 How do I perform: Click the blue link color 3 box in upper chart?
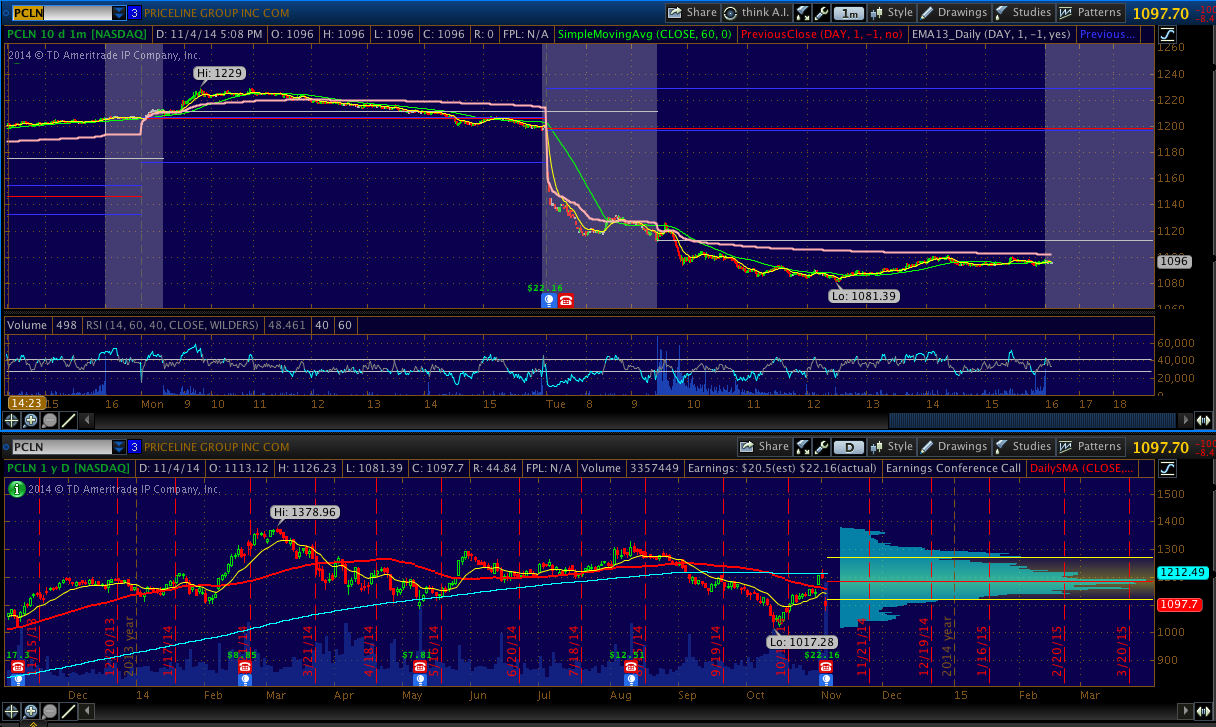[135, 13]
